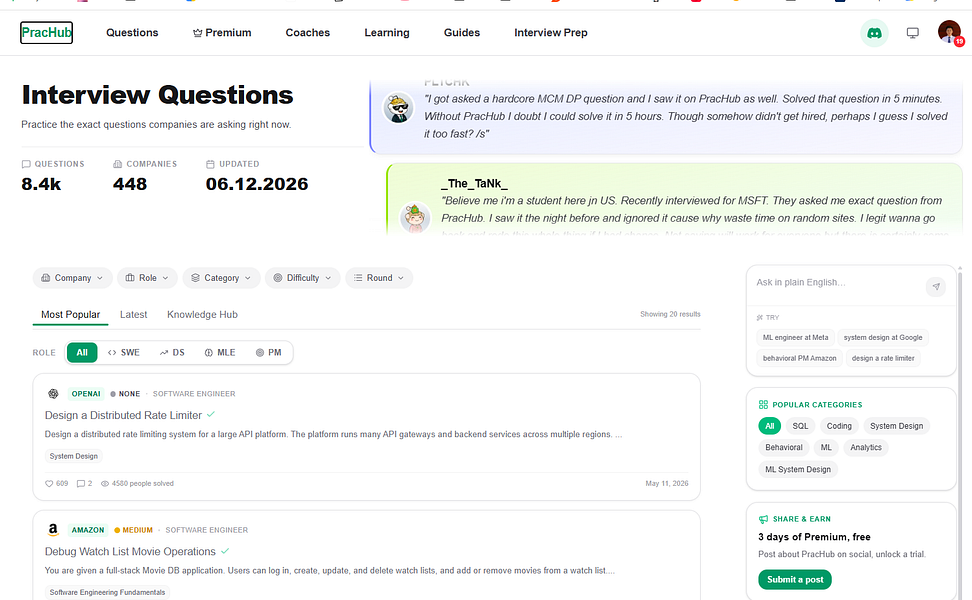Open Questions in the top navigation

(132, 32)
